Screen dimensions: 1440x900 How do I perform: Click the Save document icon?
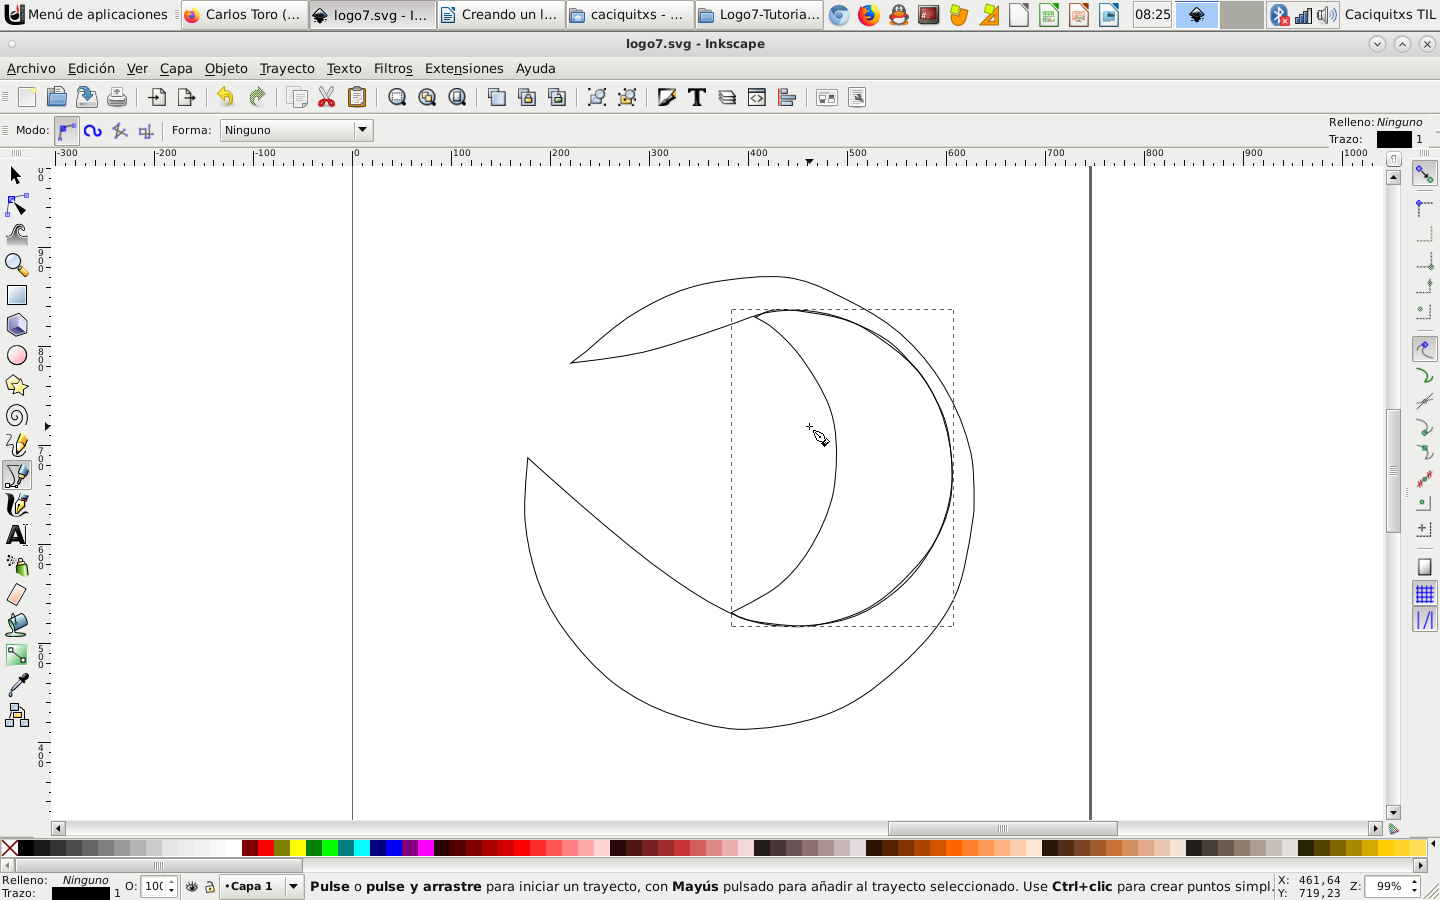(87, 97)
